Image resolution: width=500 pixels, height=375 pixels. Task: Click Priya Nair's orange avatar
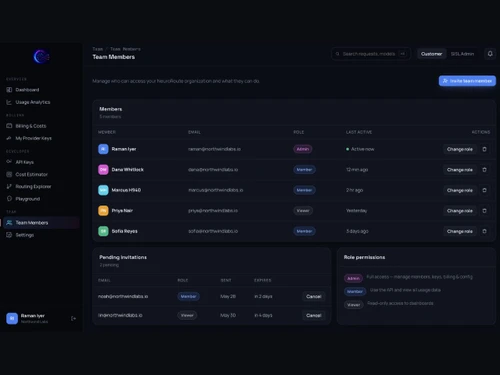coord(103,211)
